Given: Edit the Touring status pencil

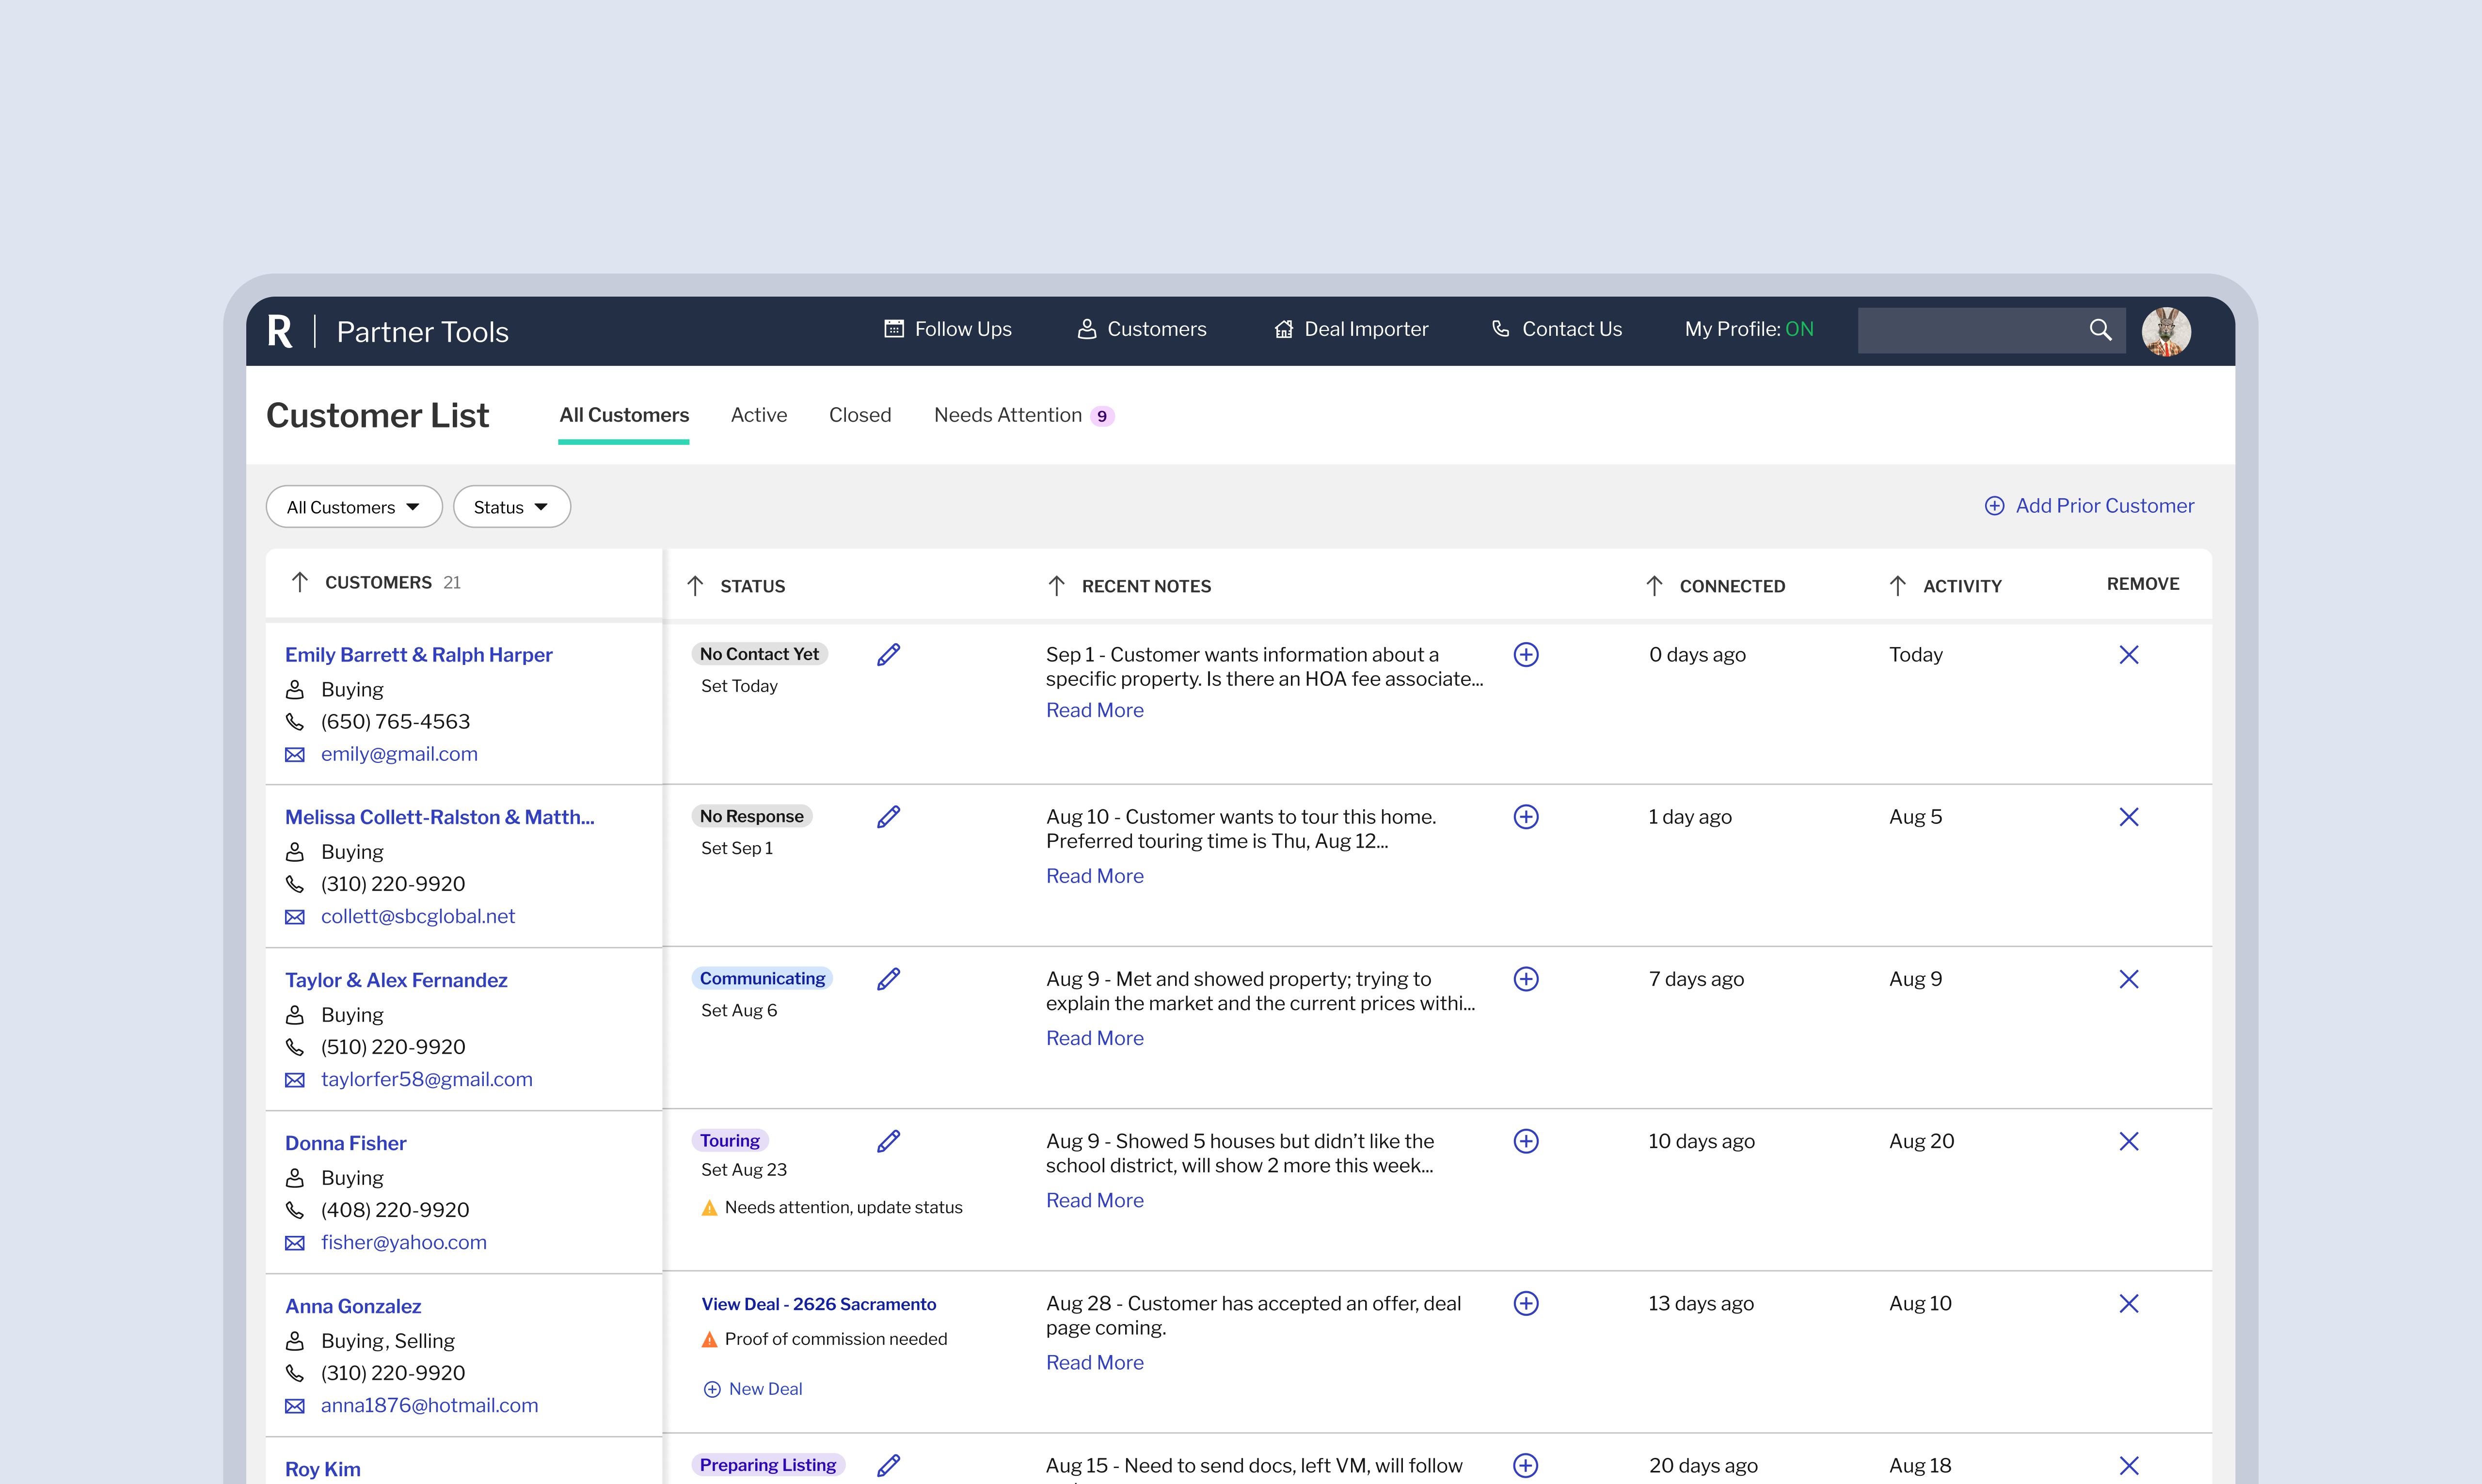Looking at the screenshot, I should pyautogui.click(x=889, y=1141).
